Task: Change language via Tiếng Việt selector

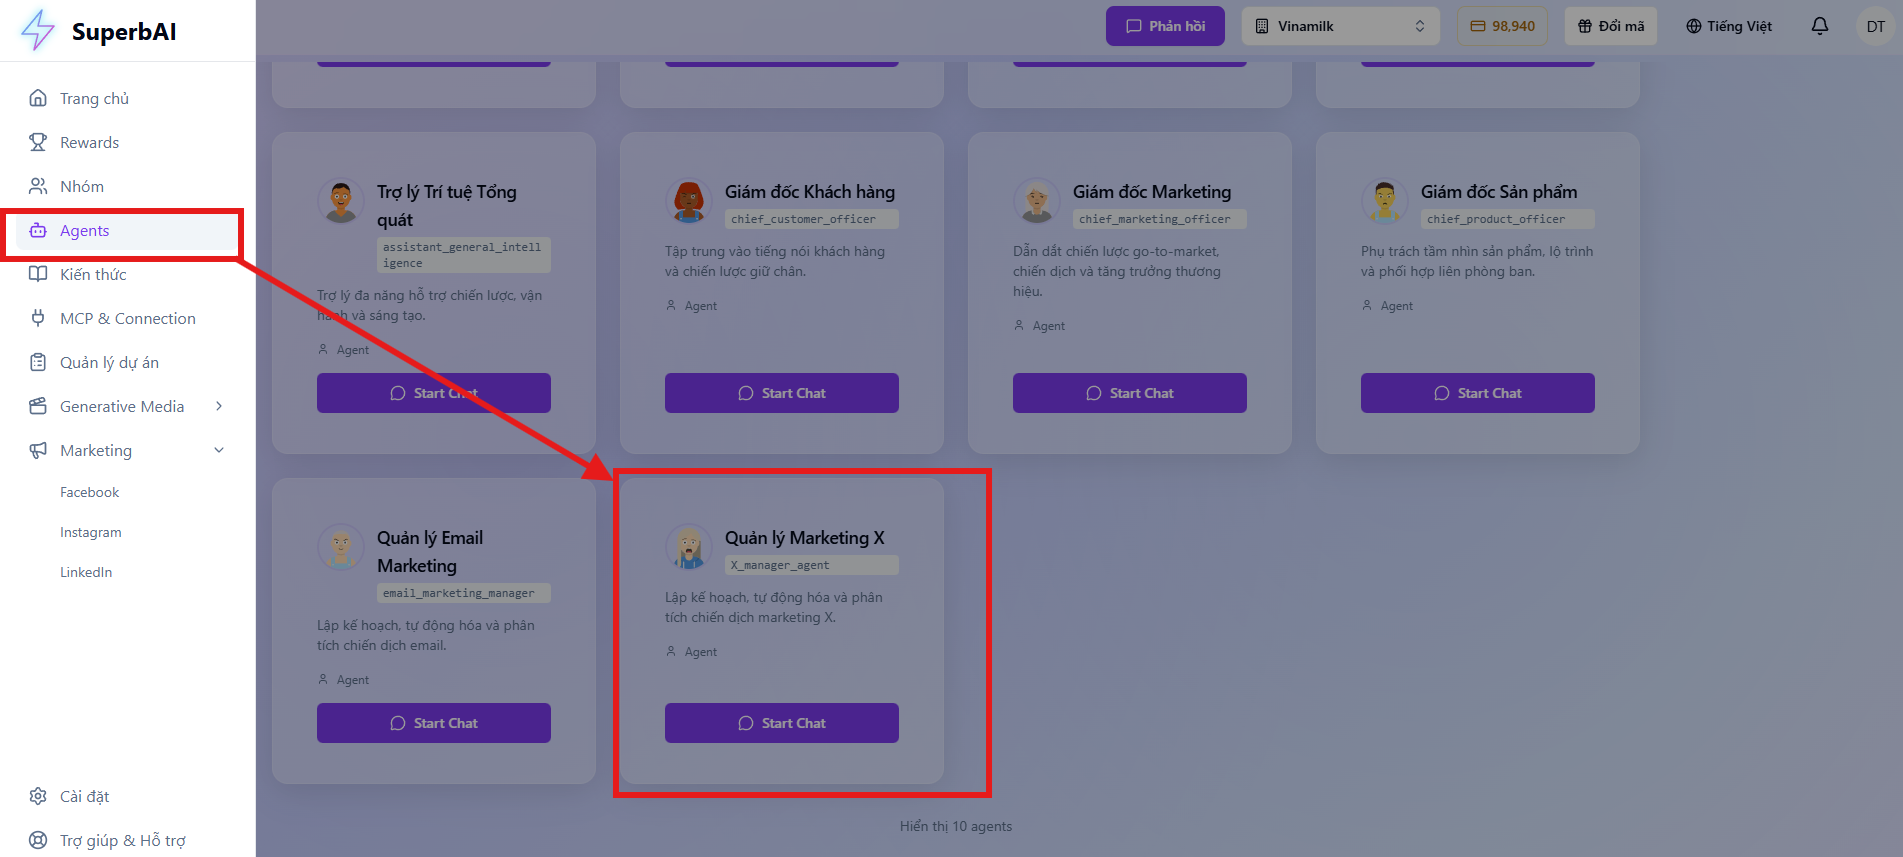Action: coord(1729,26)
